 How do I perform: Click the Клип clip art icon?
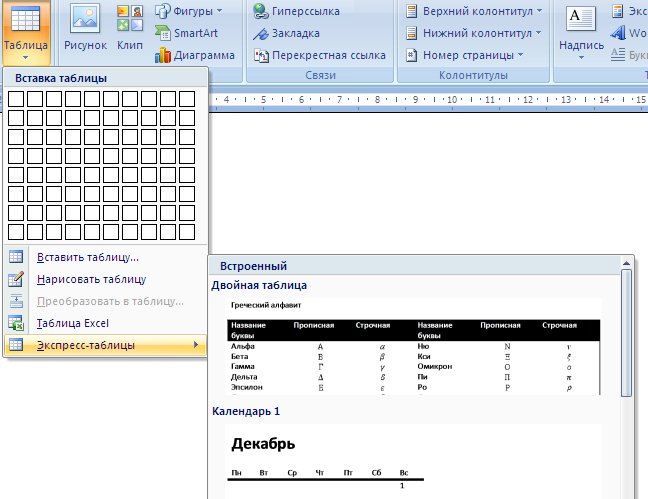[x=130, y=18]
